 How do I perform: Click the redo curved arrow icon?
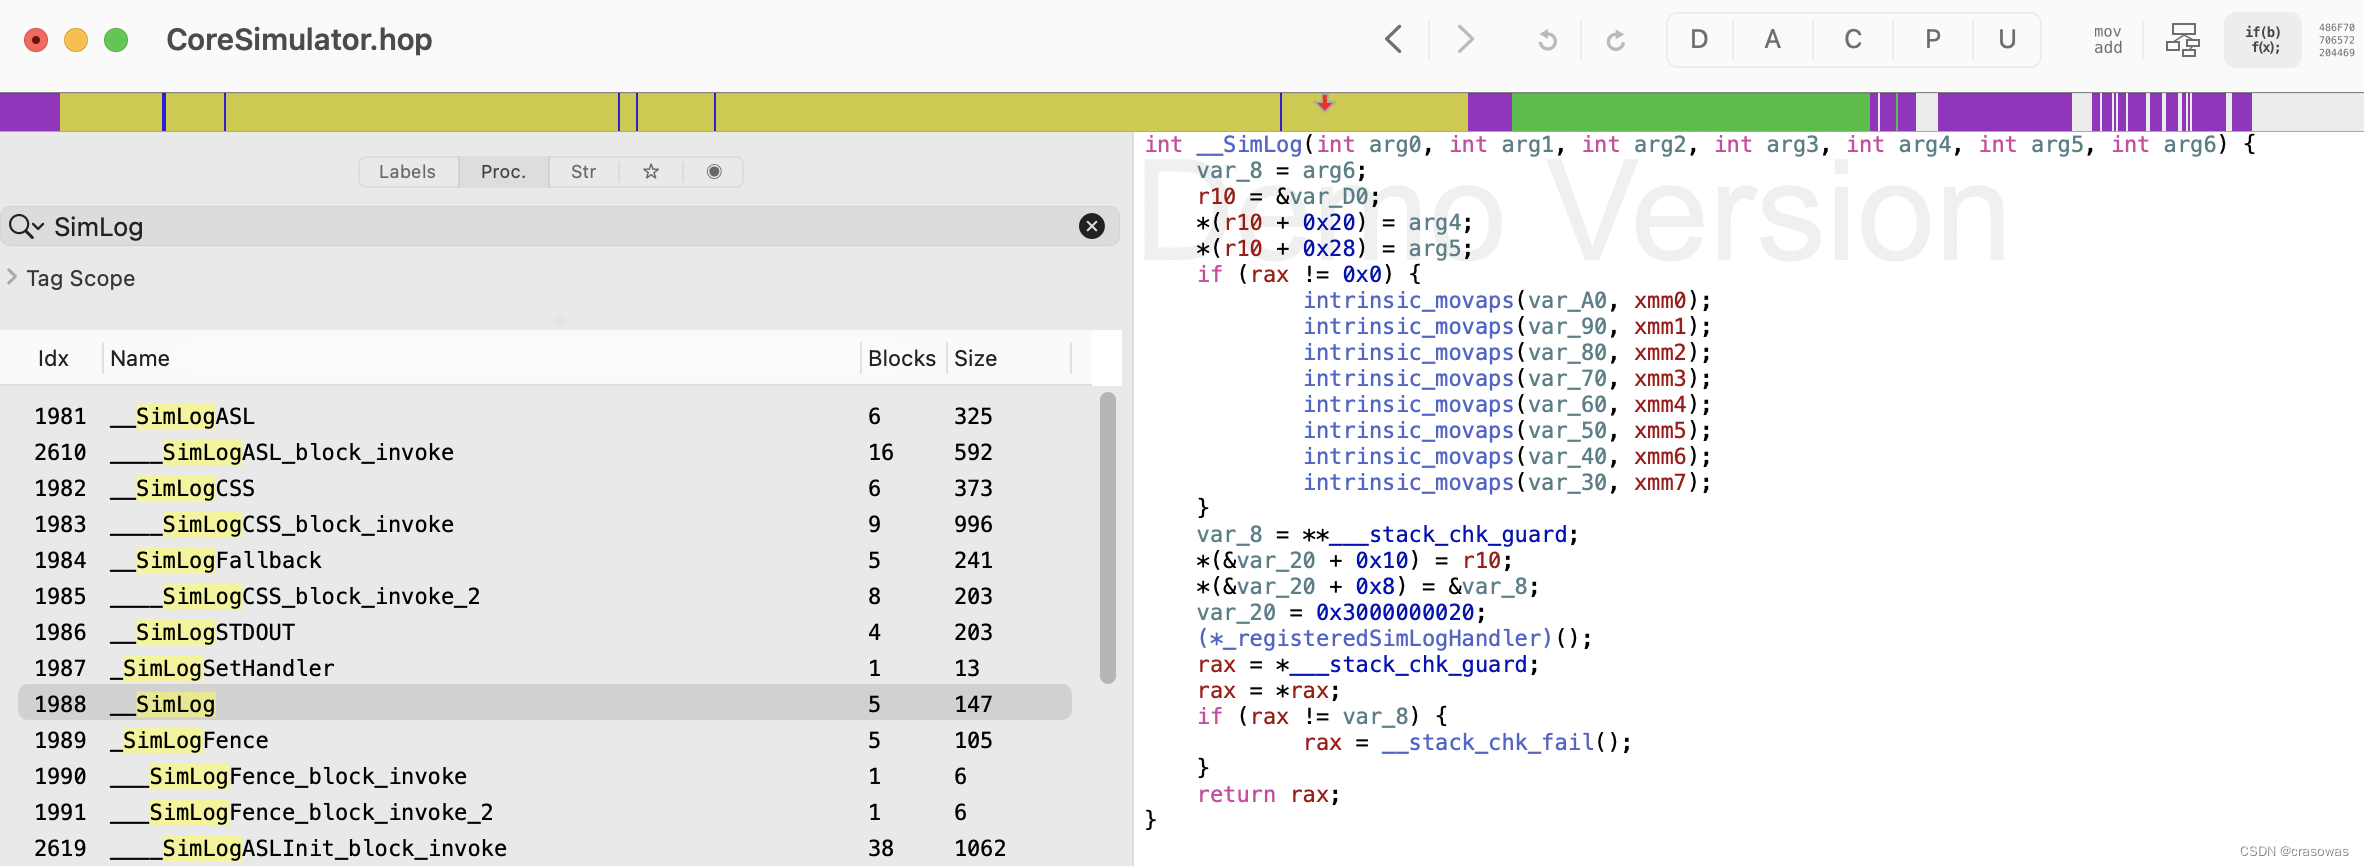pos(1615,40)
